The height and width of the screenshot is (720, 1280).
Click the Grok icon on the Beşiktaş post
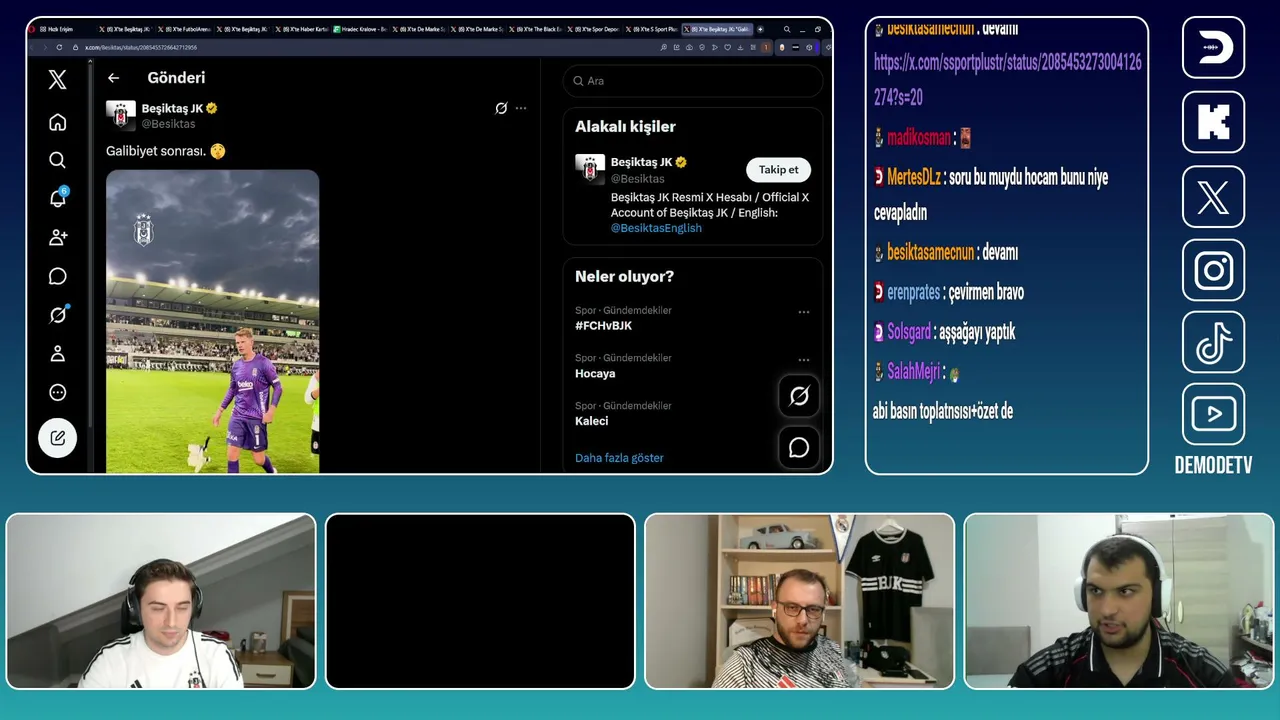[501, 108]
